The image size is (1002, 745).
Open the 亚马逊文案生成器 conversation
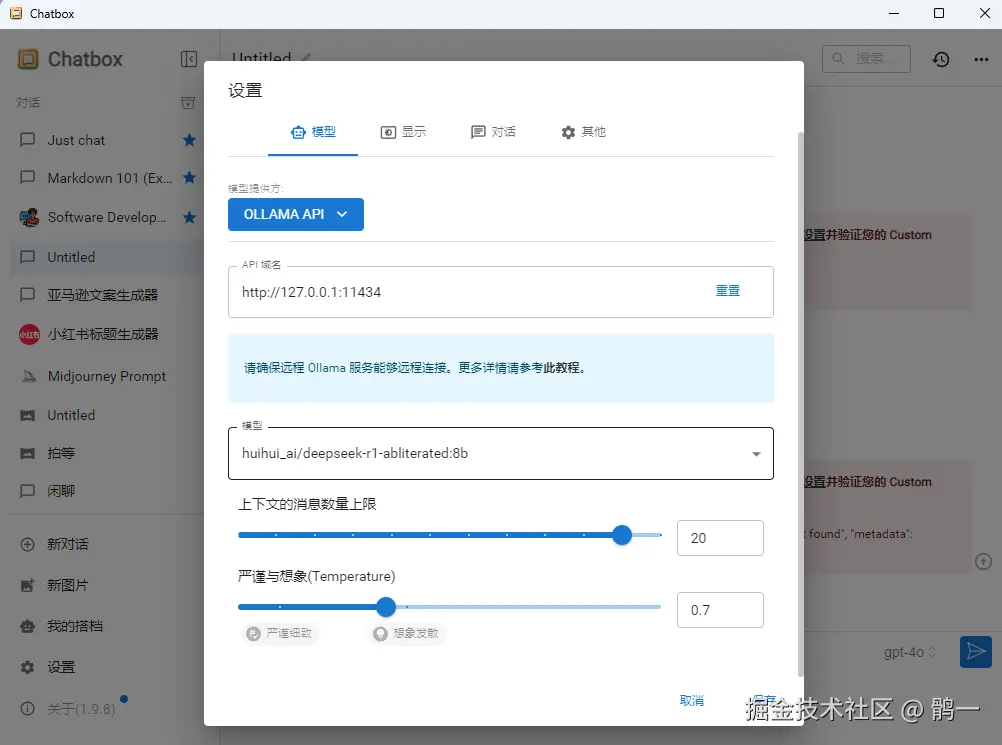click(106, 295)
